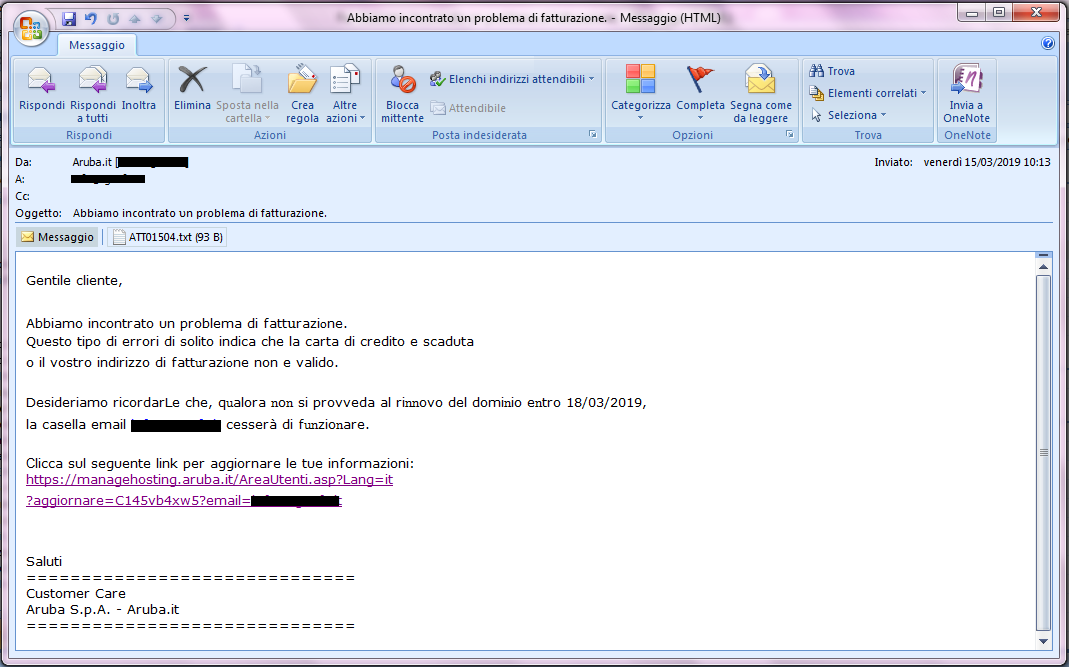The width and height of the screenshot is (1069, 667).
Task: Expand the Elementi correlati dropdown
Action: pyautogui.click(x=868, y=93)
